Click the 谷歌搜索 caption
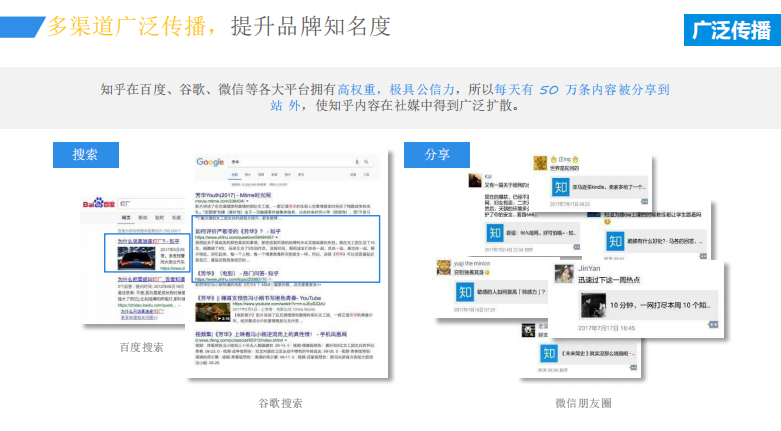 [x=280, y=403]
